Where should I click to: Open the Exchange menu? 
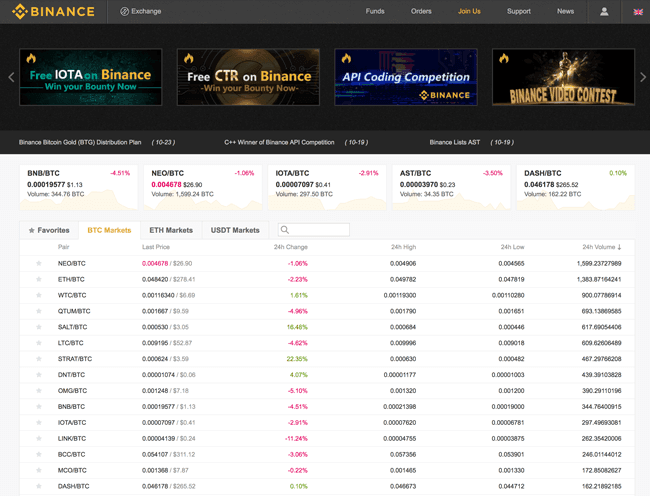[x=141, y=12]
